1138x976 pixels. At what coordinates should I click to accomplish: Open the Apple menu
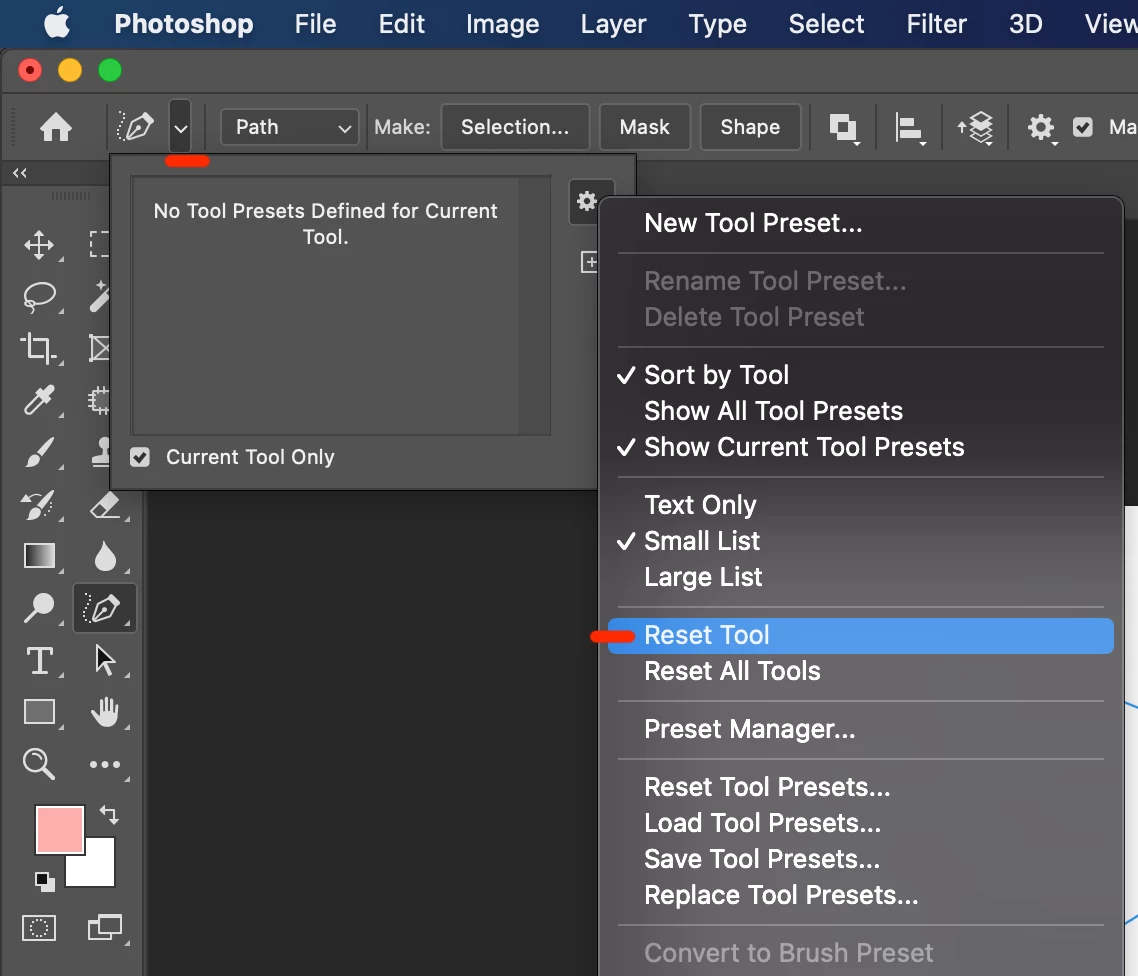57,23
